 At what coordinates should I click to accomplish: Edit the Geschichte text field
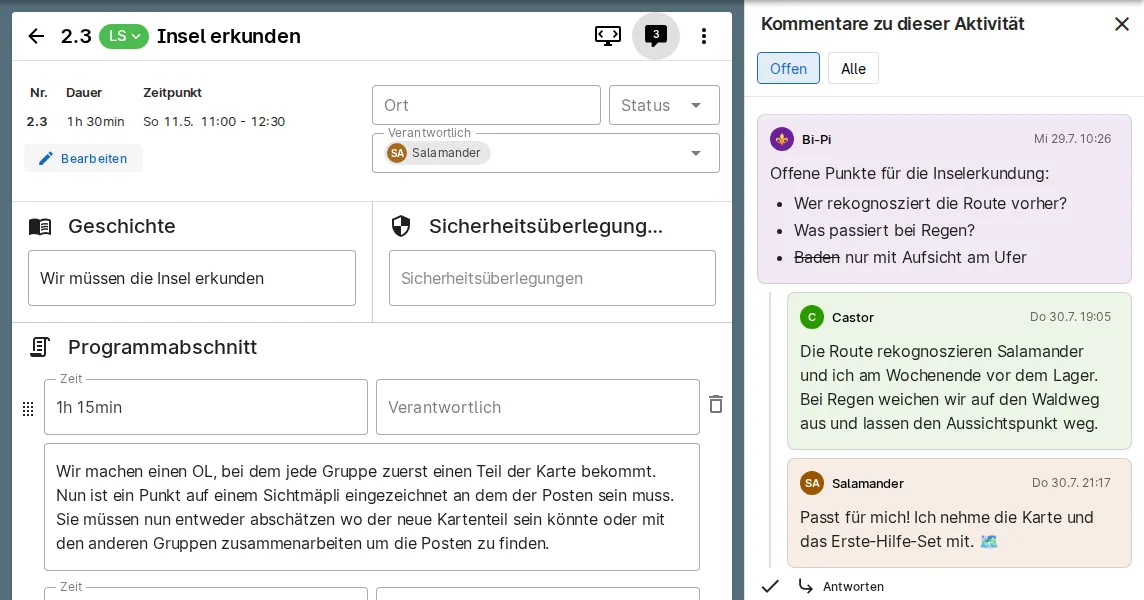(x=192, y=278)
